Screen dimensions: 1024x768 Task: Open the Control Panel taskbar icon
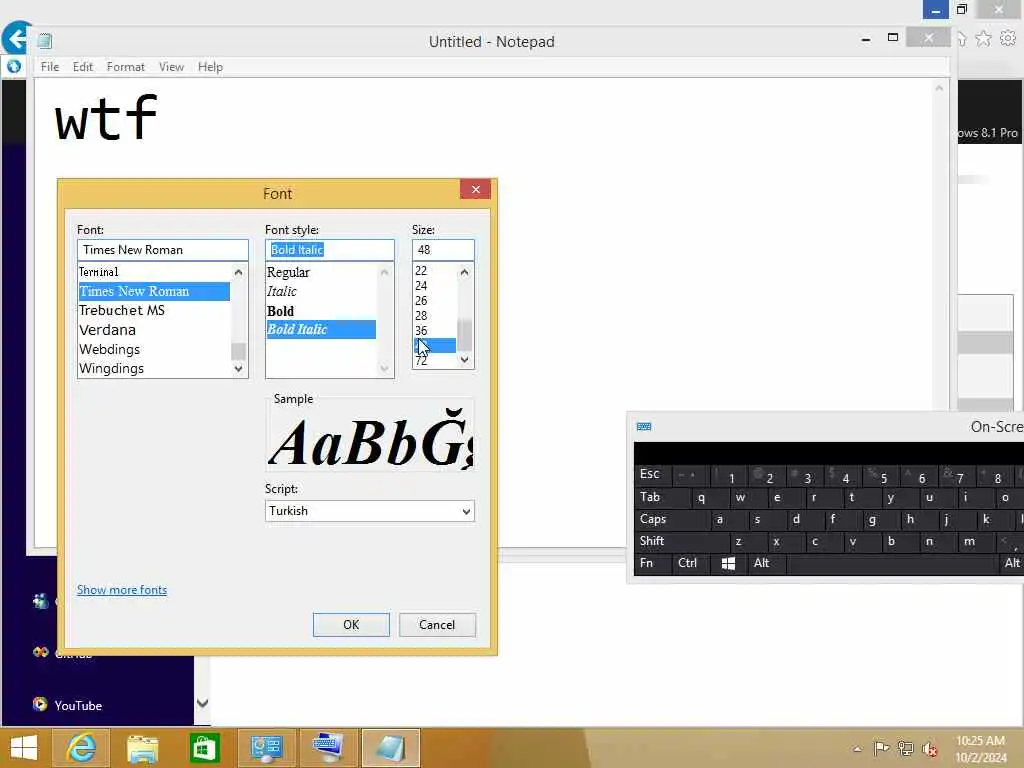point(266,748)
